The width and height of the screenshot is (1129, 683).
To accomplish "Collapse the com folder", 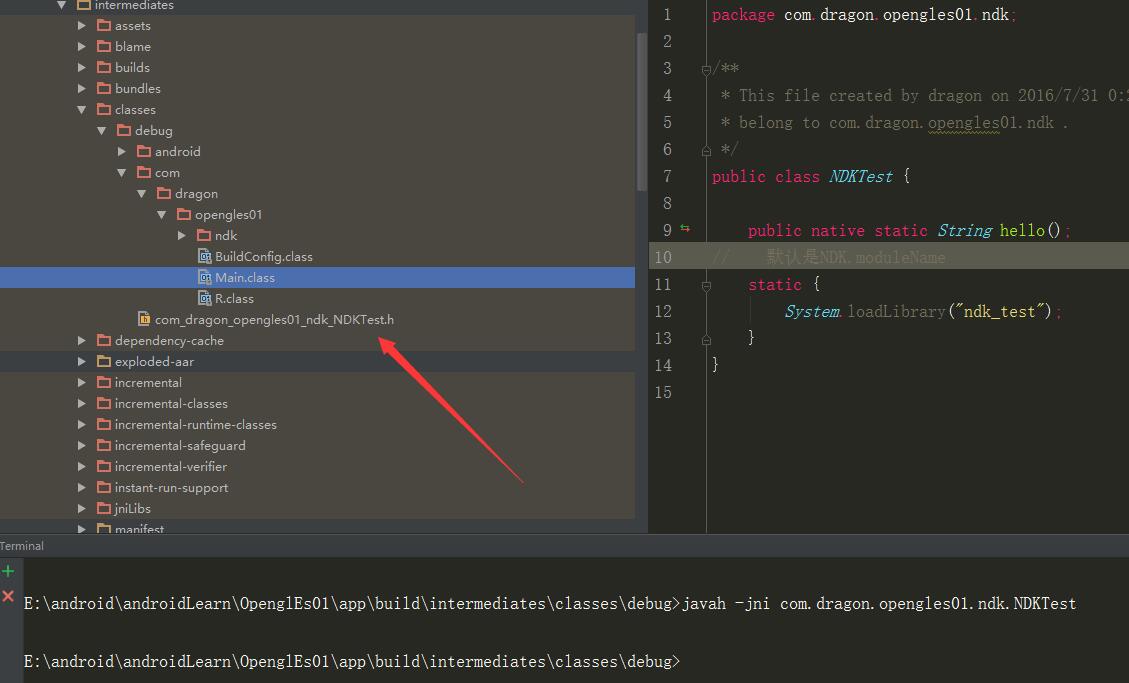I will [x=122, y=173].
